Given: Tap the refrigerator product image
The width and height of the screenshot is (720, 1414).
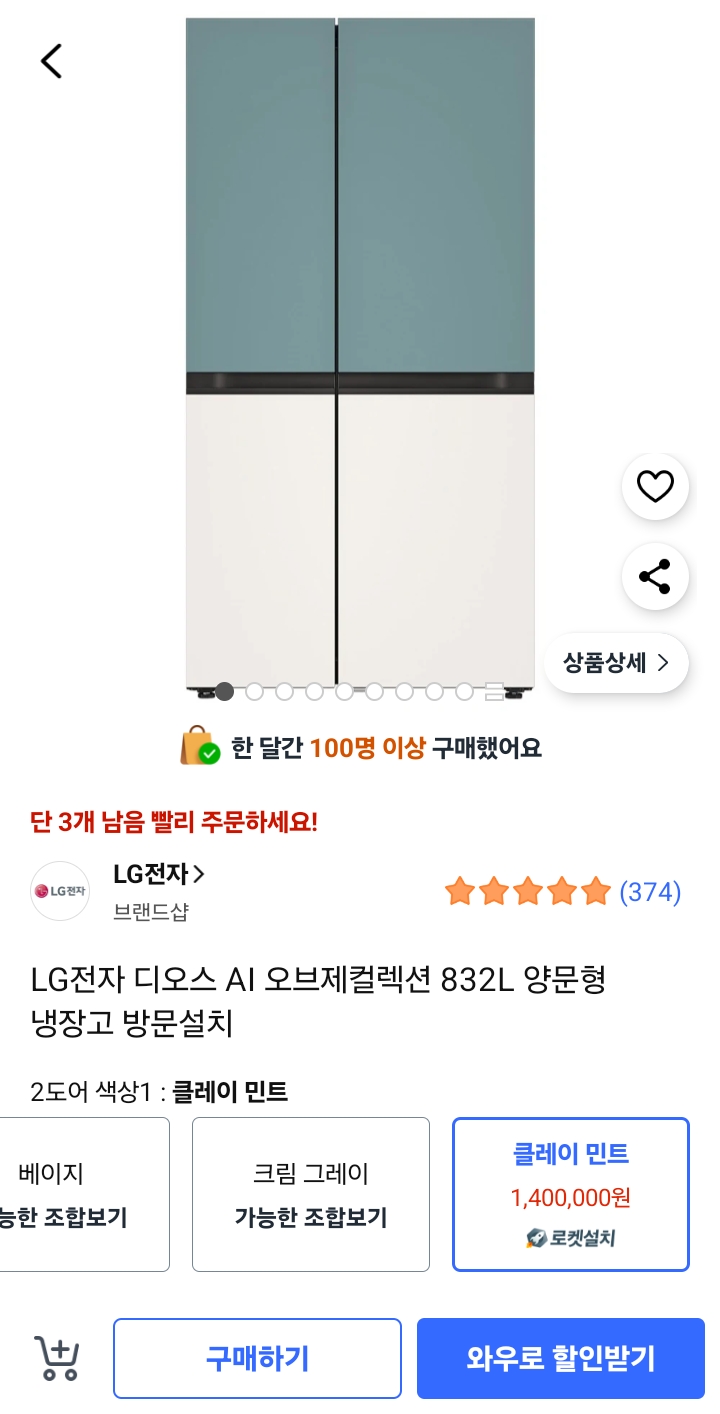Looking at the screenshot, I should [360, 350].
